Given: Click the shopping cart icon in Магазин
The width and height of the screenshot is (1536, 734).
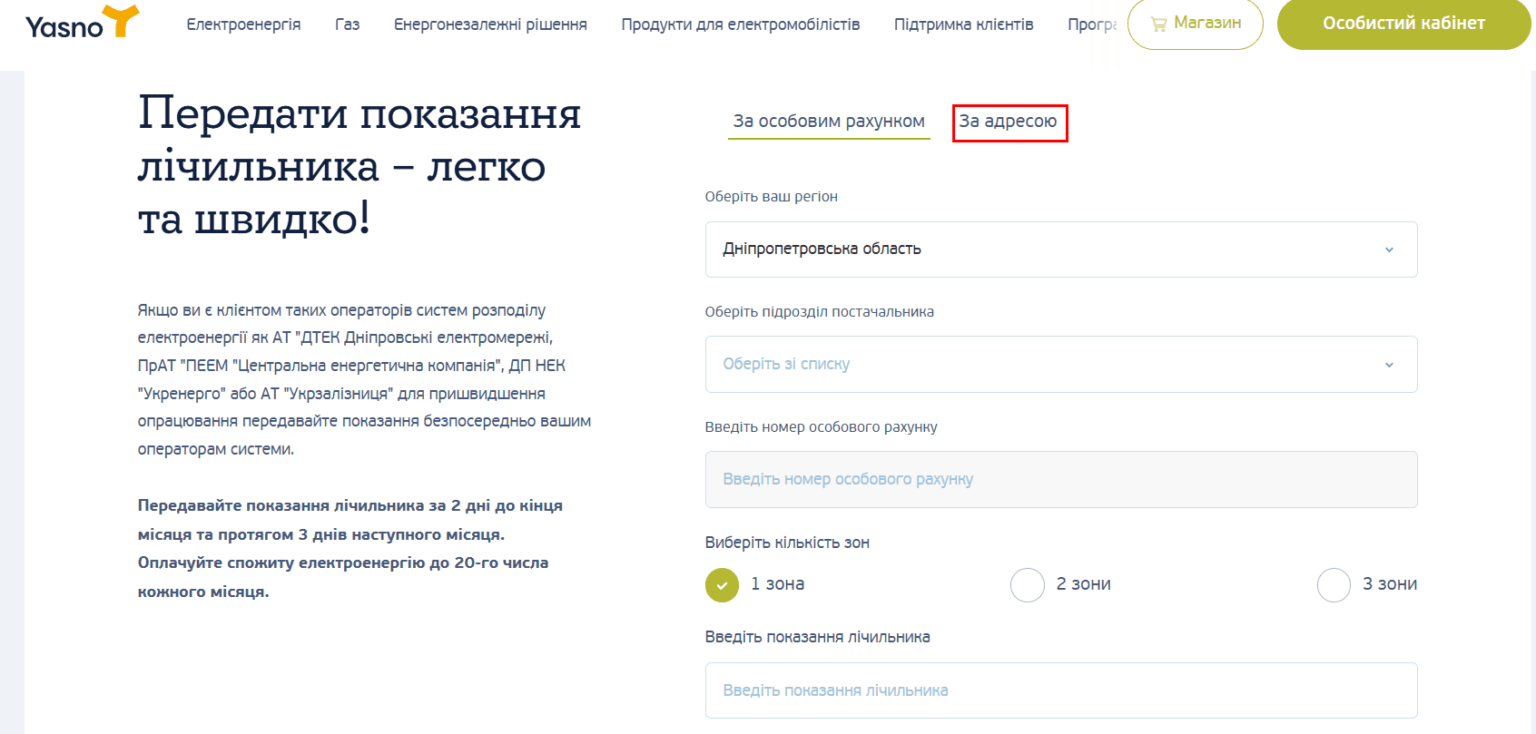Looking at the screenshot, I should pyautogui.click(x=1159, y=24).
